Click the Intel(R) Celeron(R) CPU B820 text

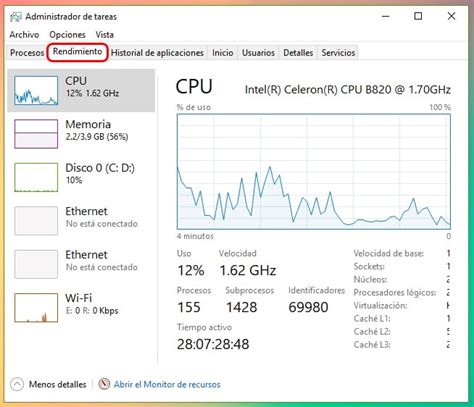click(x=348, y=90)
